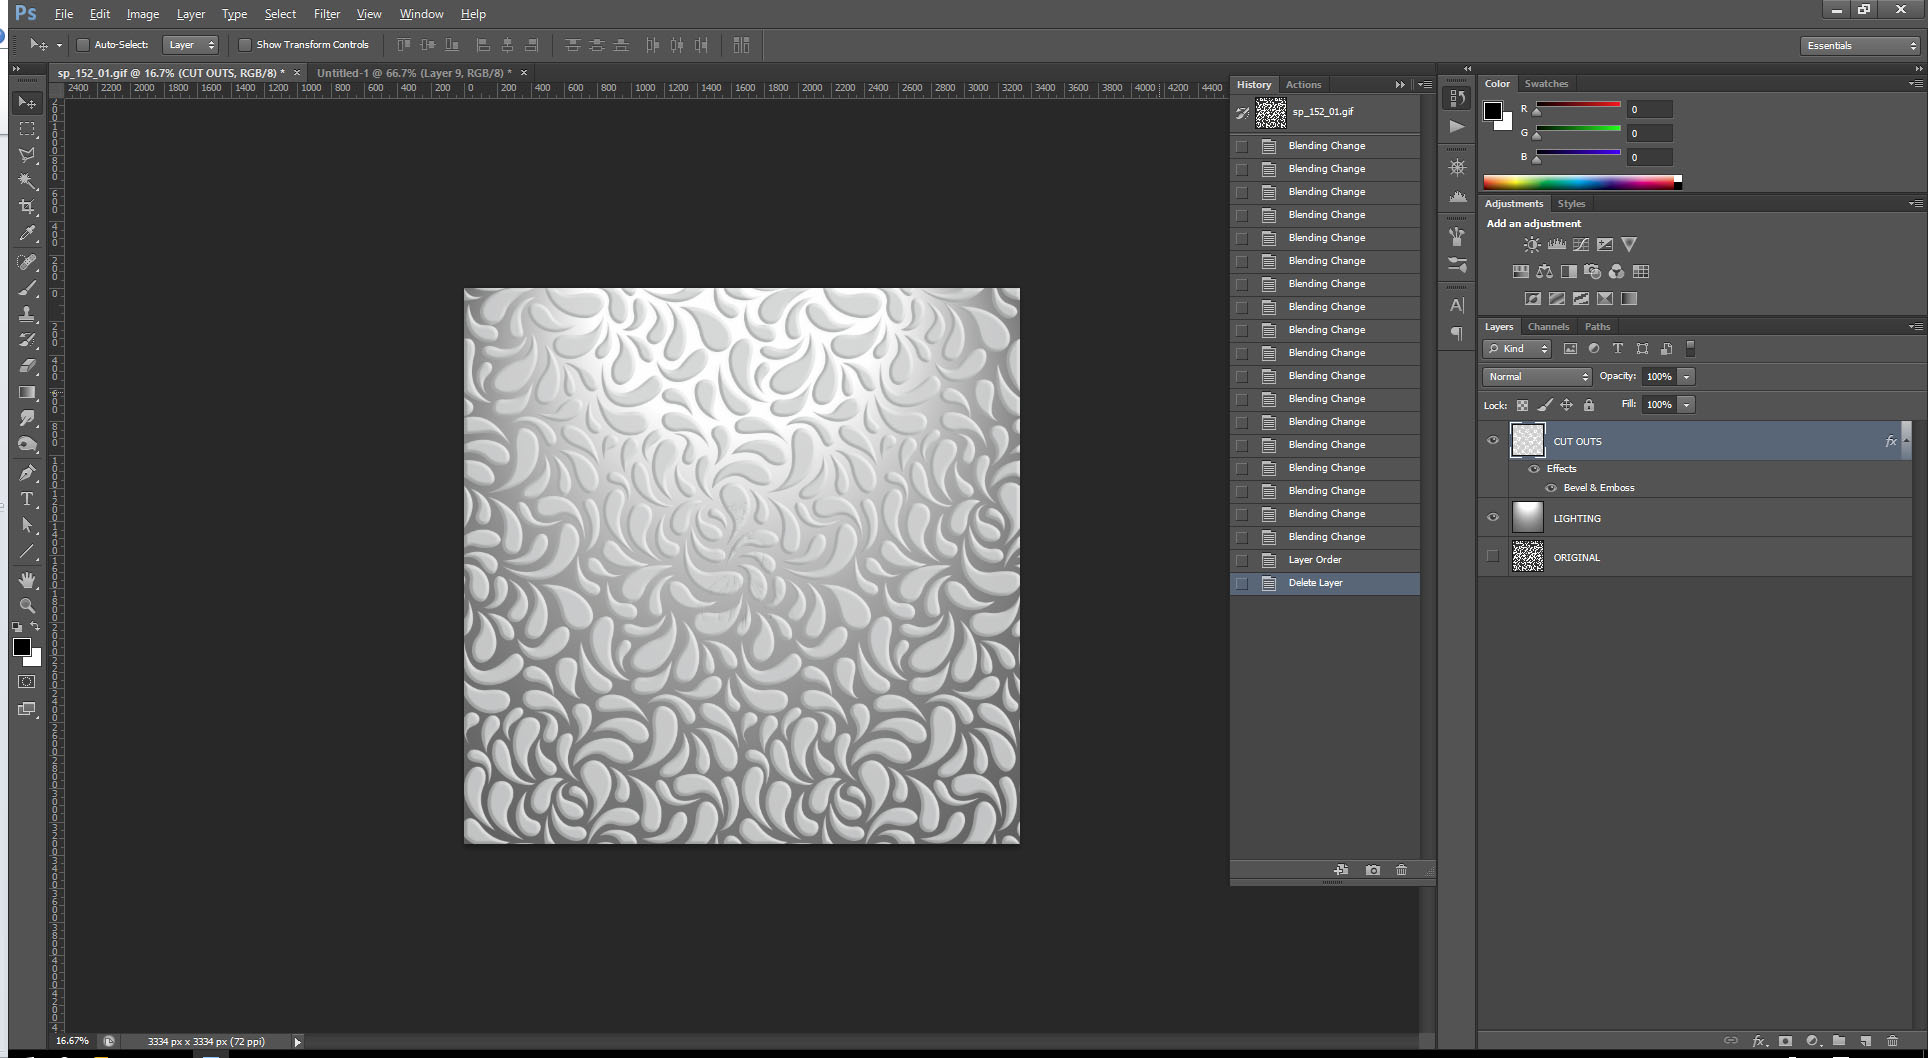Open the Layers panel options menu
Image resolution: width=1928 pixels, height=1058 pixels.
tap(1915, 327)
